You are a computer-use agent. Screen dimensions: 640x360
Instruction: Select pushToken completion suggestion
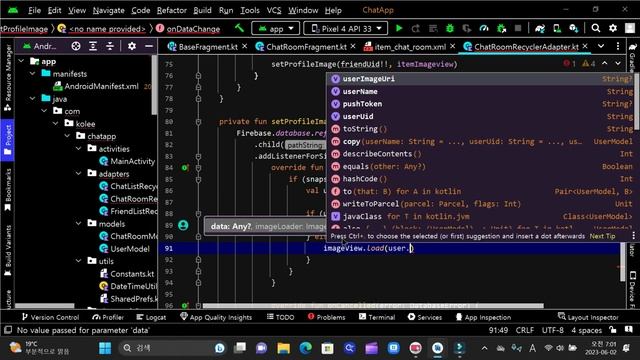pos(481,104)
